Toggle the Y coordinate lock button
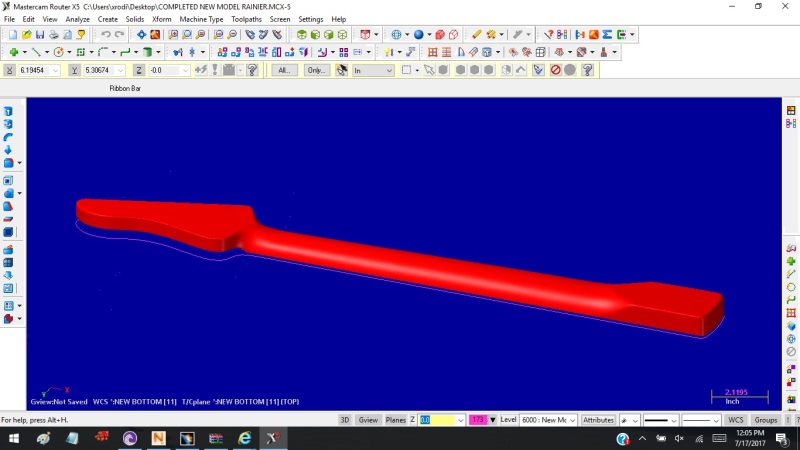This screenshot has width=800, height=450. pyautogui.click(x=74, y=70)
